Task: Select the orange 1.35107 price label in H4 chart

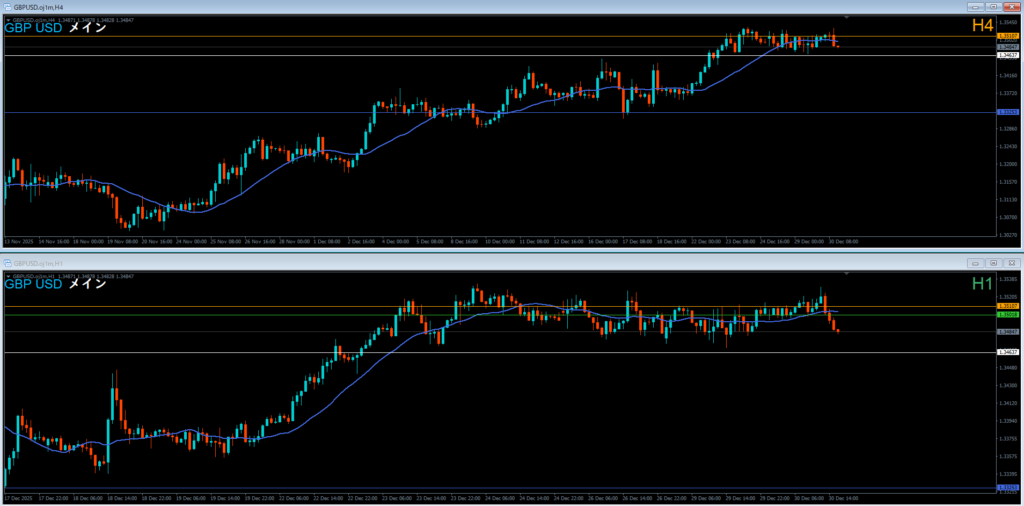Action: (x=1007, y=37)
